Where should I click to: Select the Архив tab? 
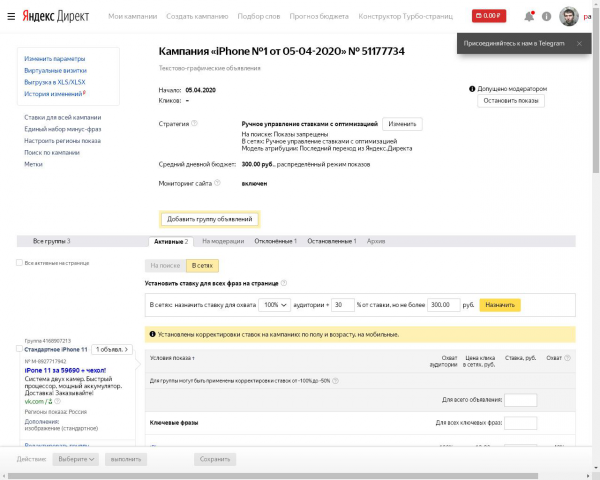[376, 241]
